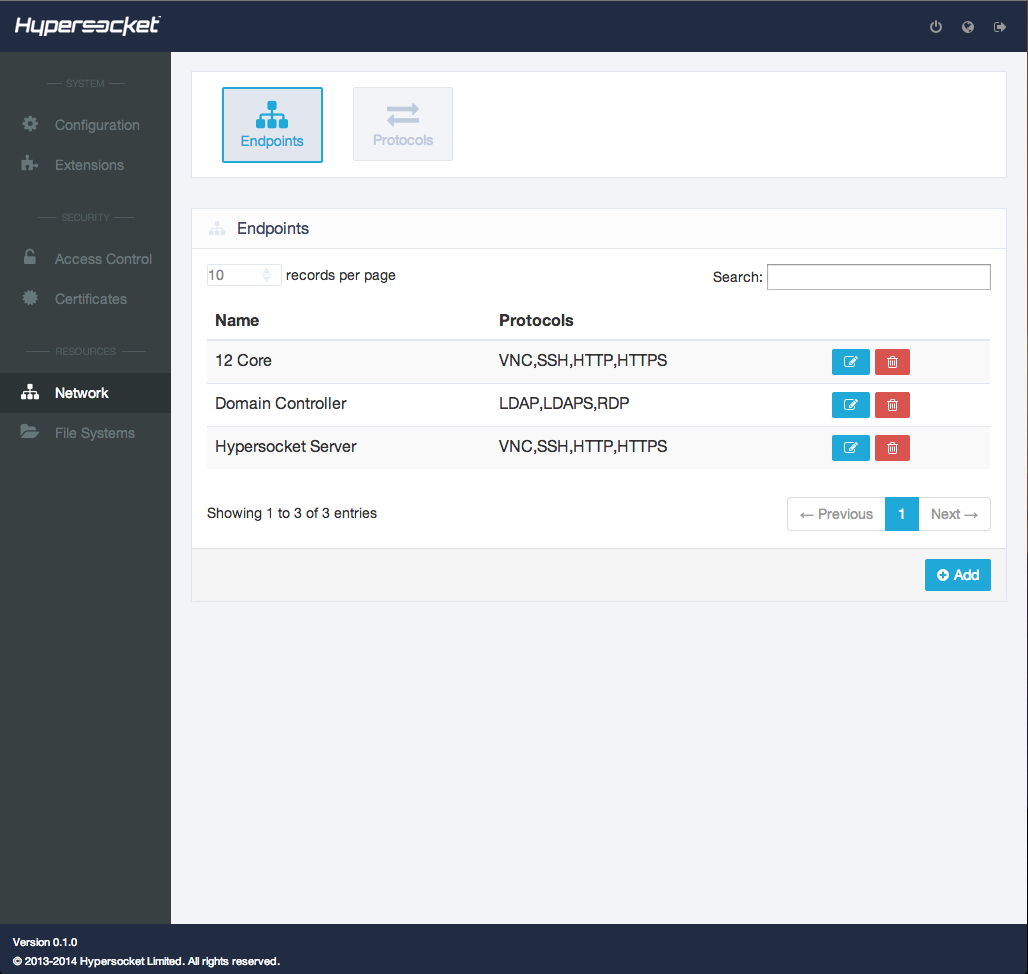The image size is (1028, 974).
Task: Click the Extensions puzzle icon
Action: coord(30,163)
